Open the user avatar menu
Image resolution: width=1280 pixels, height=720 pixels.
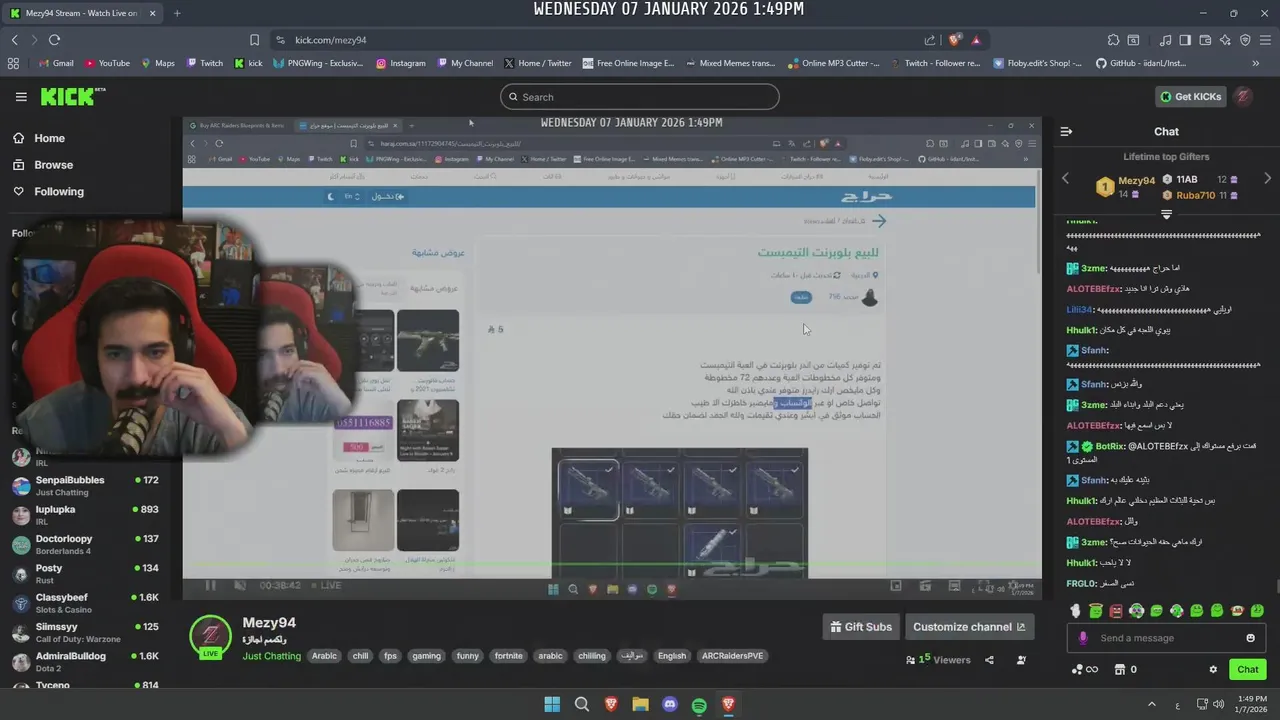[x=1243, y=97]
